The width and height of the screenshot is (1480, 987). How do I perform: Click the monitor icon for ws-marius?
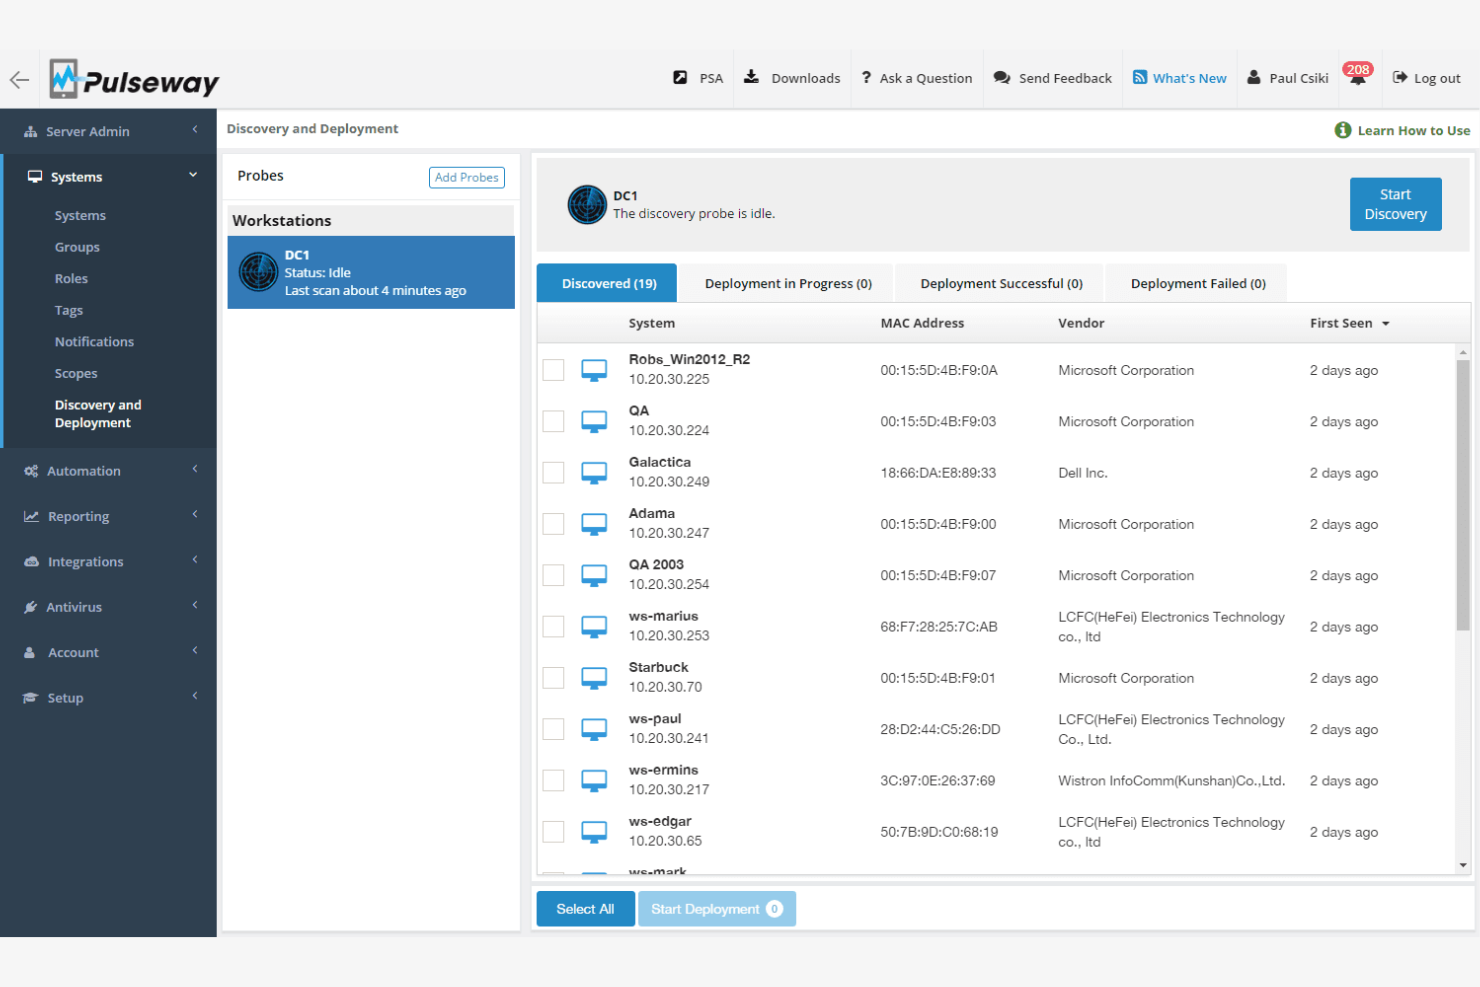tap(594, 627)
